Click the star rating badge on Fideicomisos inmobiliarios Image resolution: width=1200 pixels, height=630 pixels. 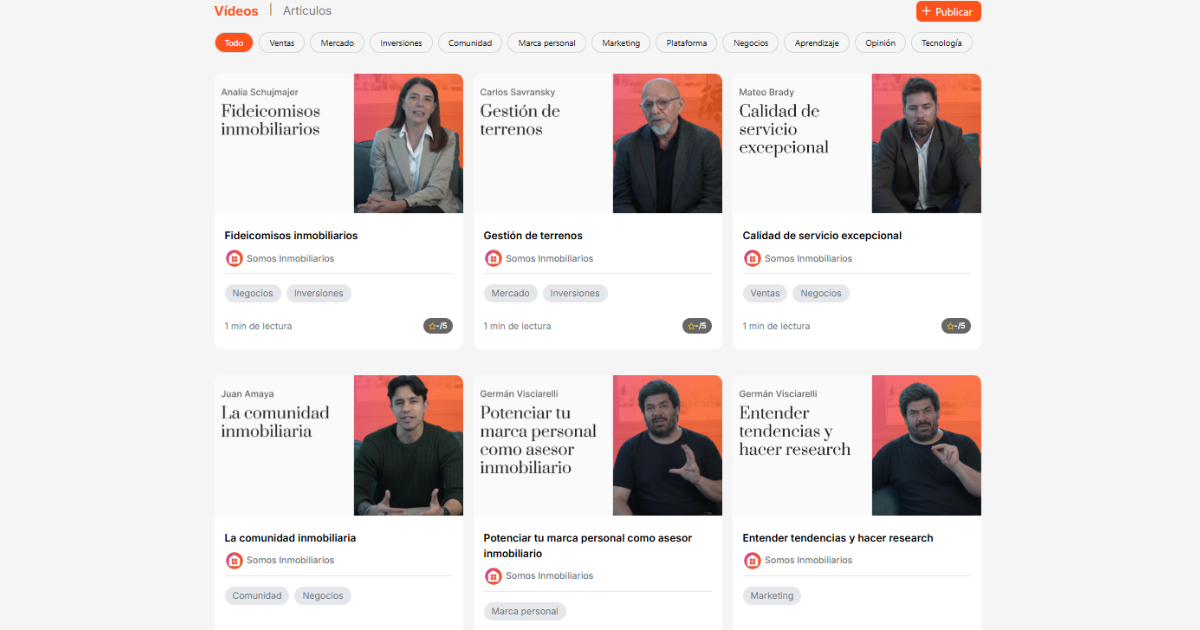click(438, 325)
